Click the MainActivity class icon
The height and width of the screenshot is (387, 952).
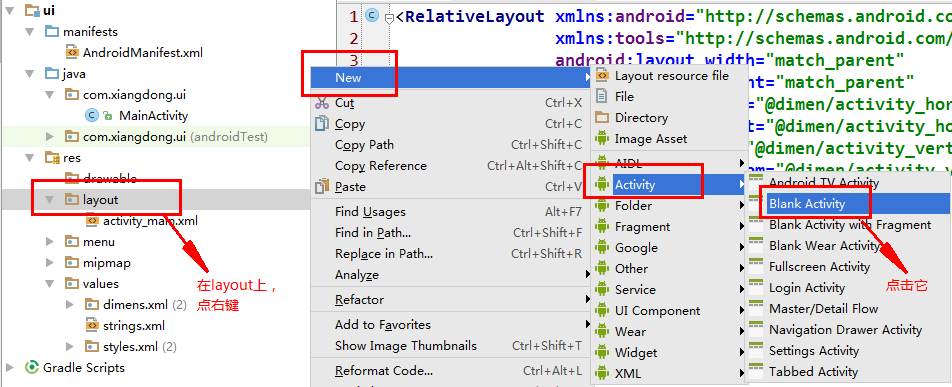(92, 115)
